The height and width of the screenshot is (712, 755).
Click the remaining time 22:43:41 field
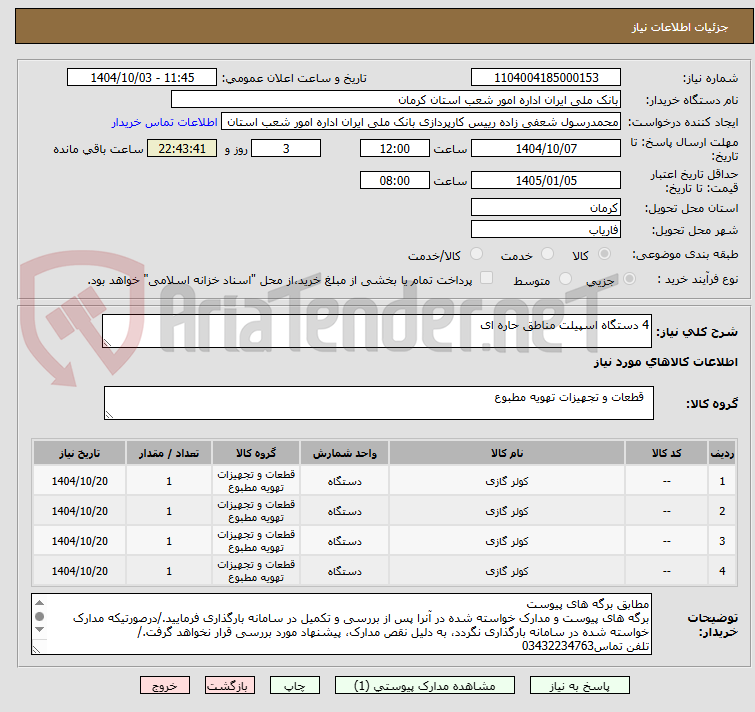pos(182,148)
